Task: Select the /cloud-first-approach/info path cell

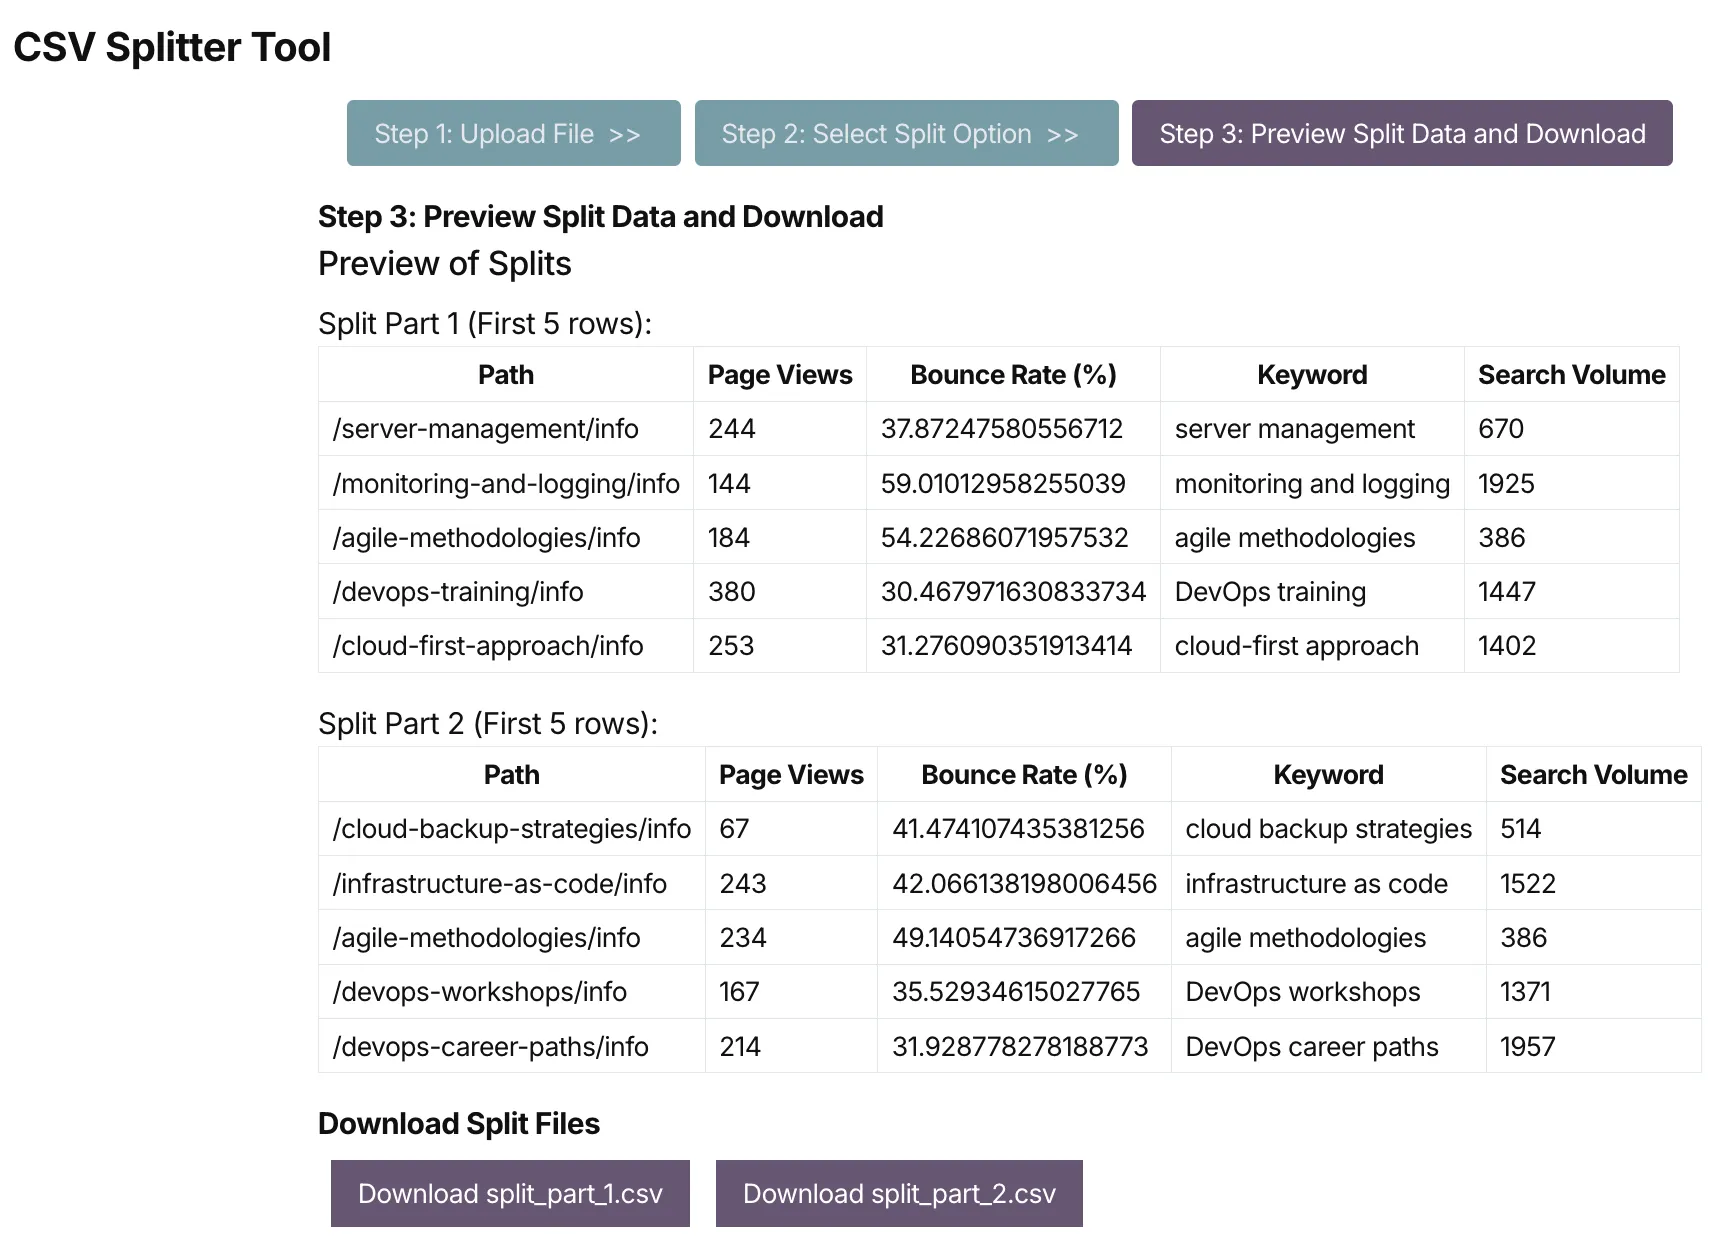Action: tap(506, 646)
